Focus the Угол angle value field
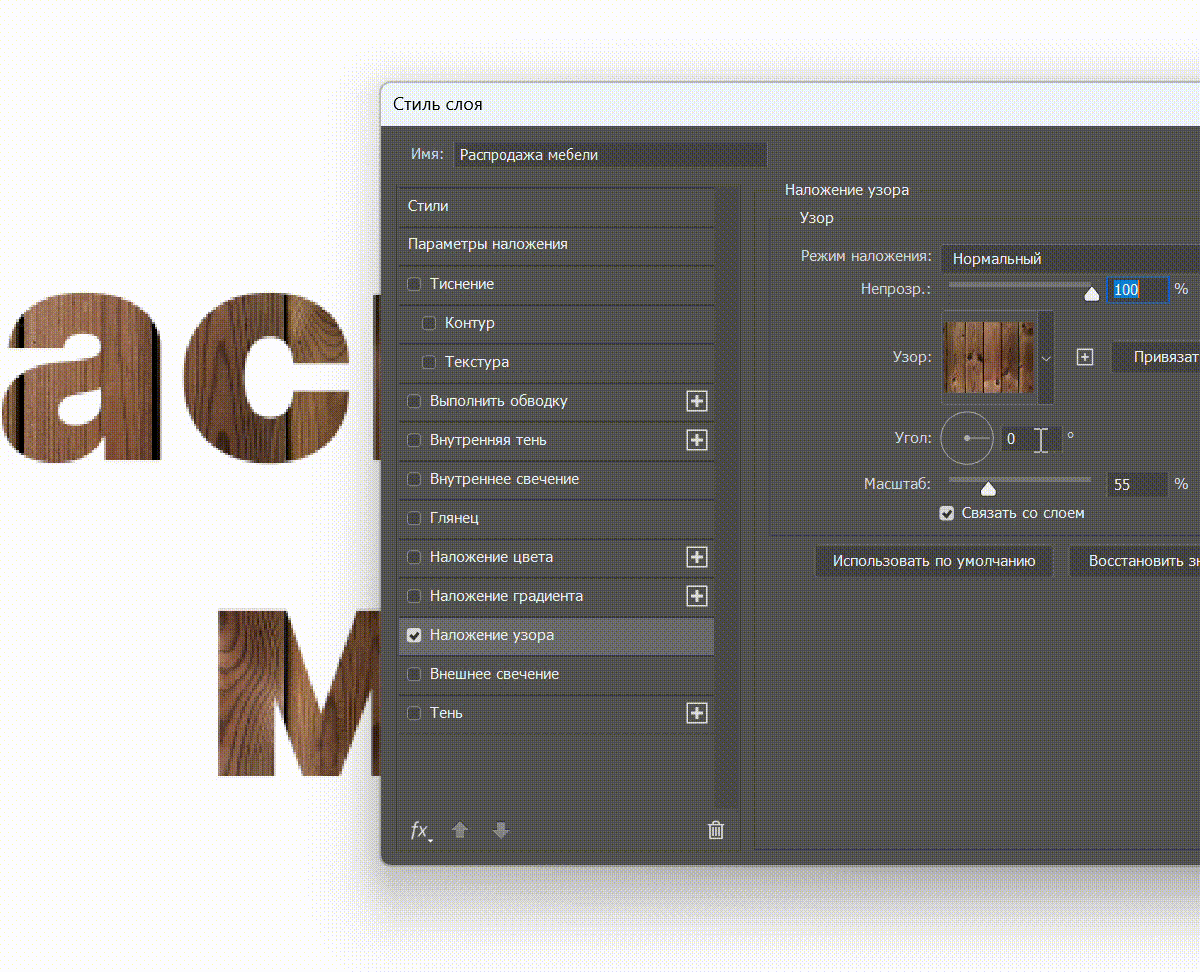The height and width of the screenshot is (972, 1200). [x=1030, y=438]
